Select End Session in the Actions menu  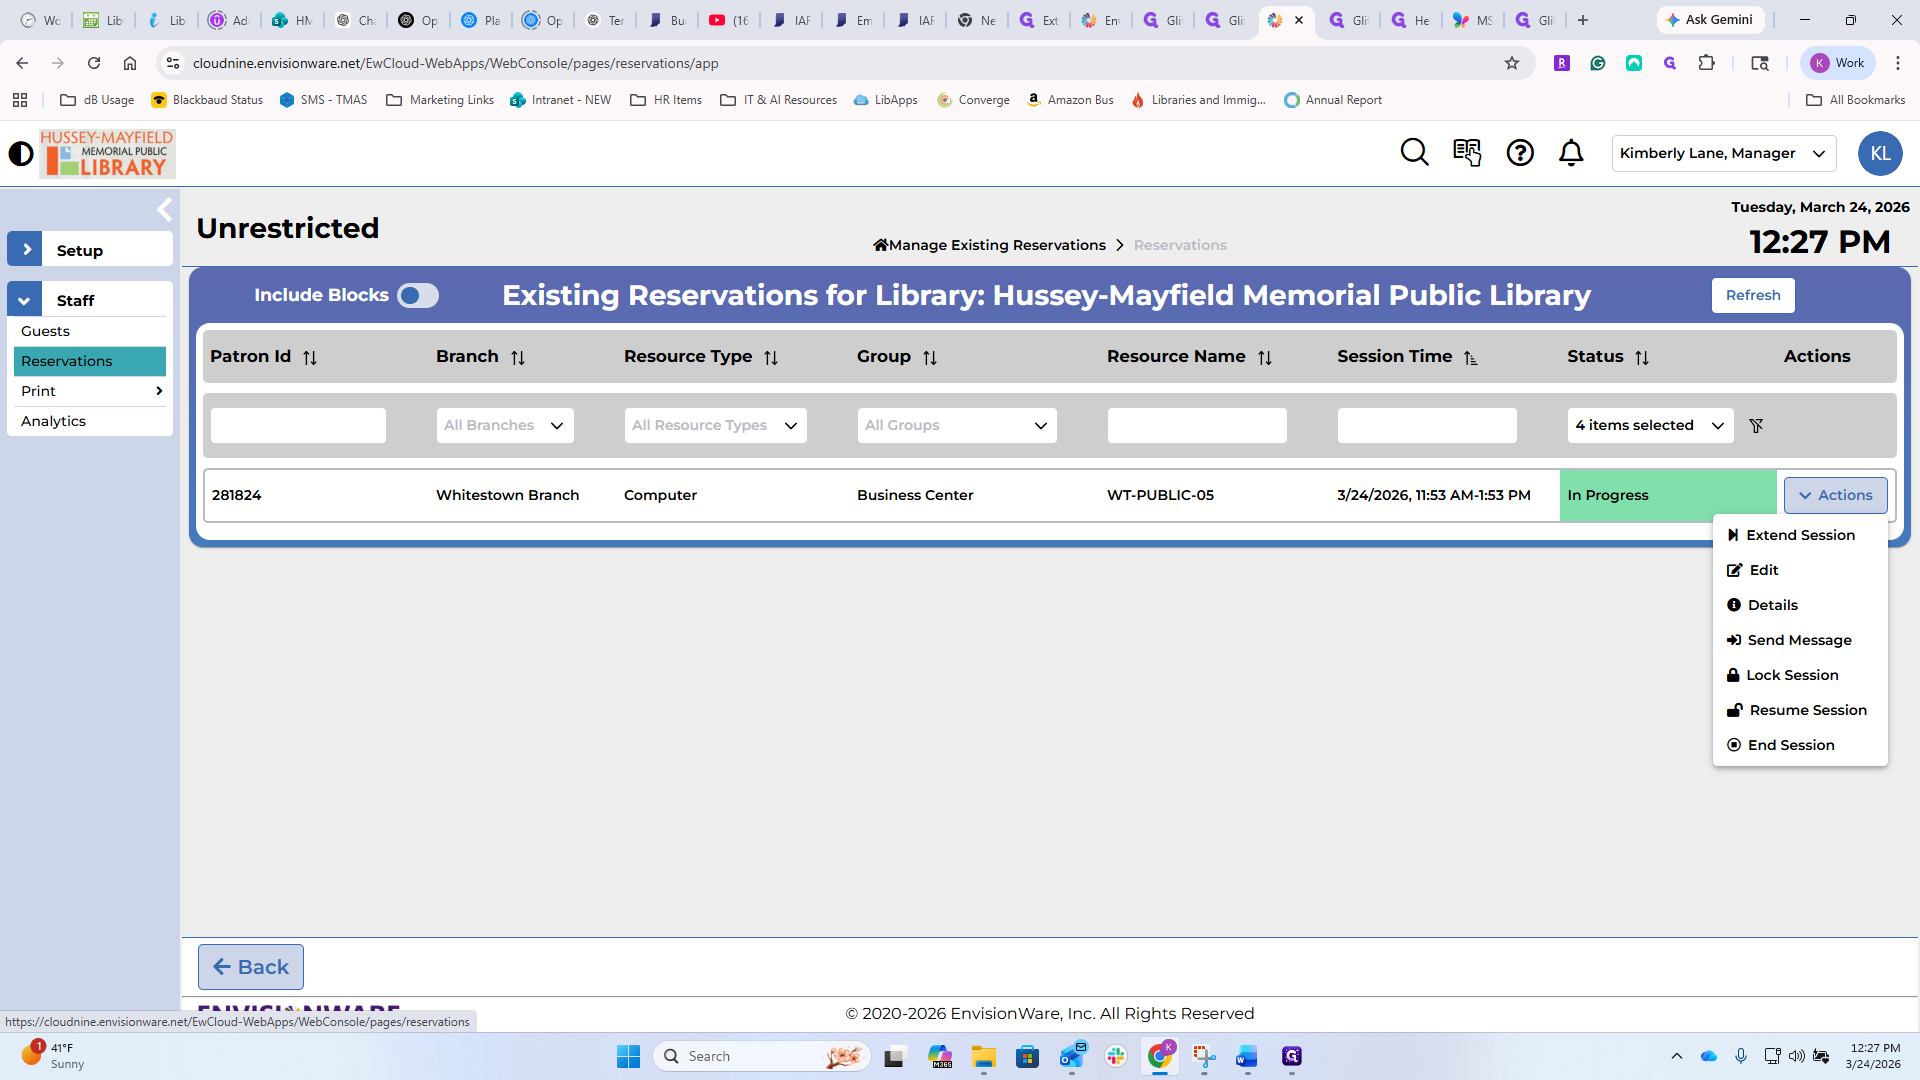pos(1790,746)
